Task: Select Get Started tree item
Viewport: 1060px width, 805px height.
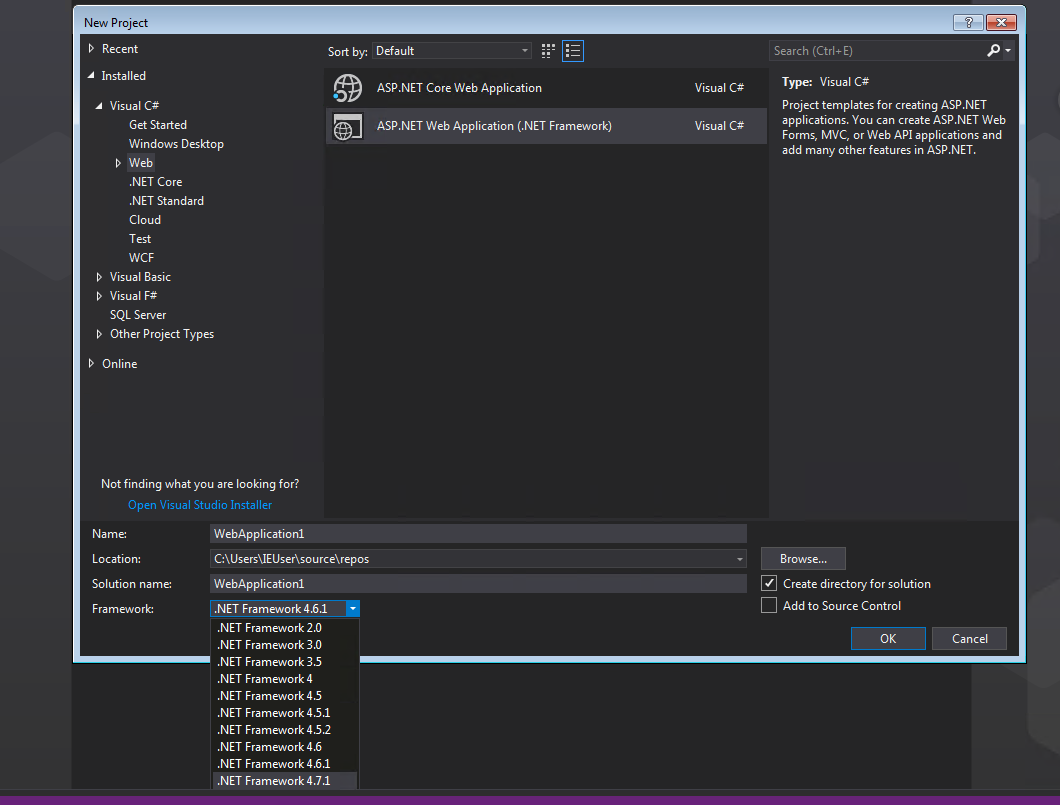Action: (x=158, y=125)
